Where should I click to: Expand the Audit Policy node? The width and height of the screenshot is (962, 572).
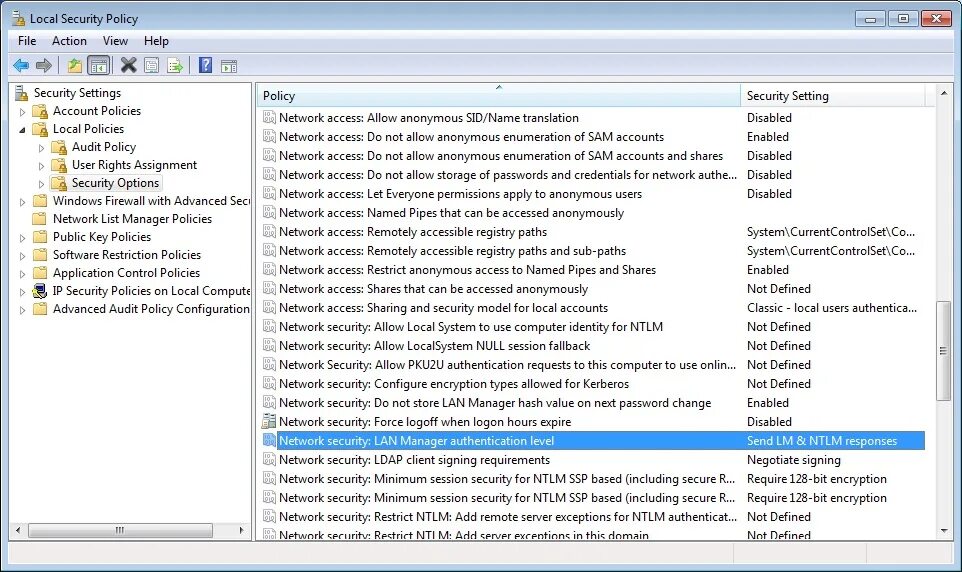(41, 148)
